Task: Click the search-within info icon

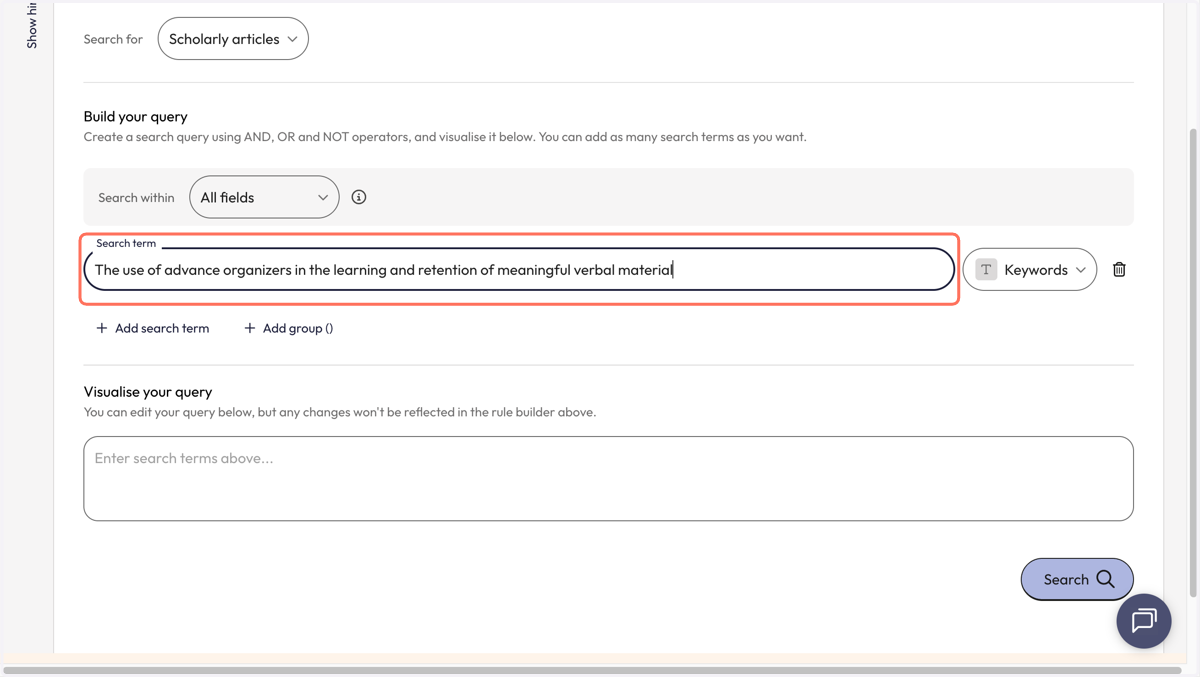Action: click(x=359, y=197)
